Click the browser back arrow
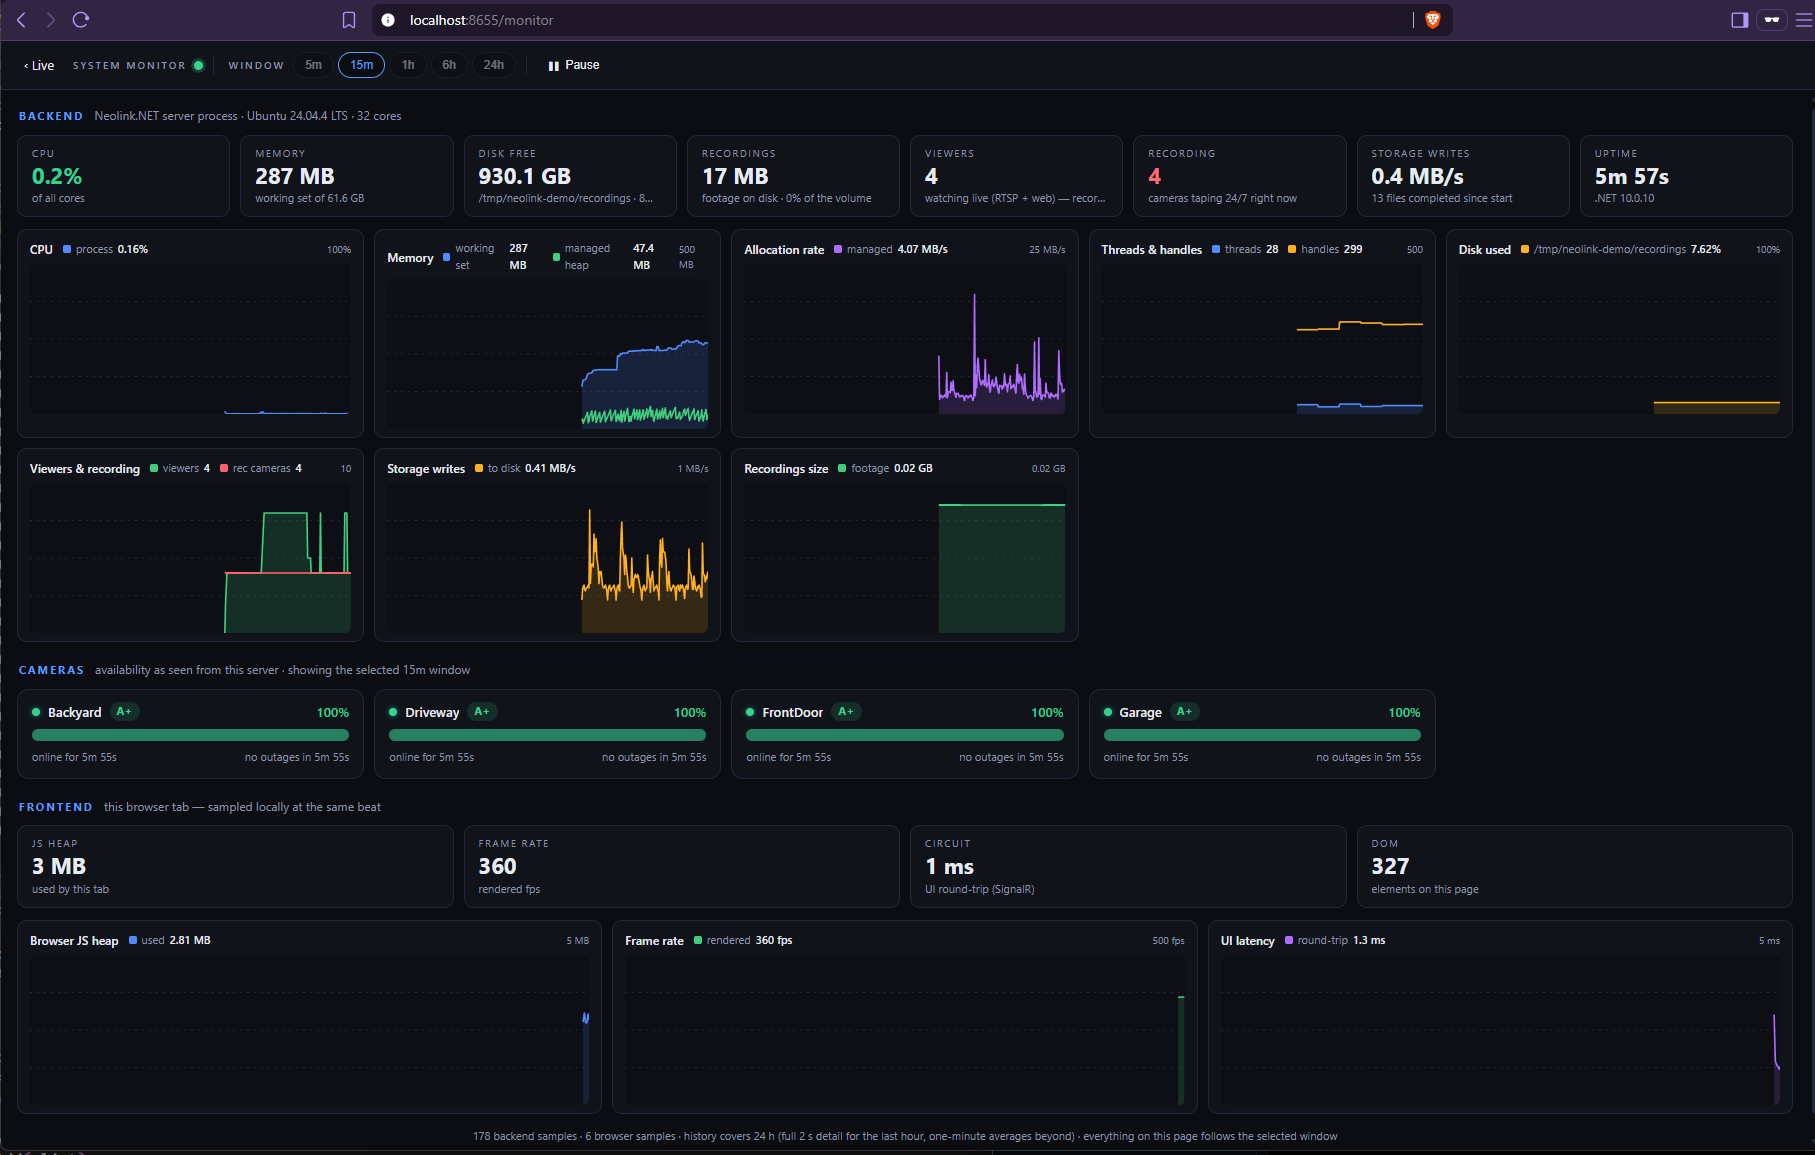 point(21,20)
